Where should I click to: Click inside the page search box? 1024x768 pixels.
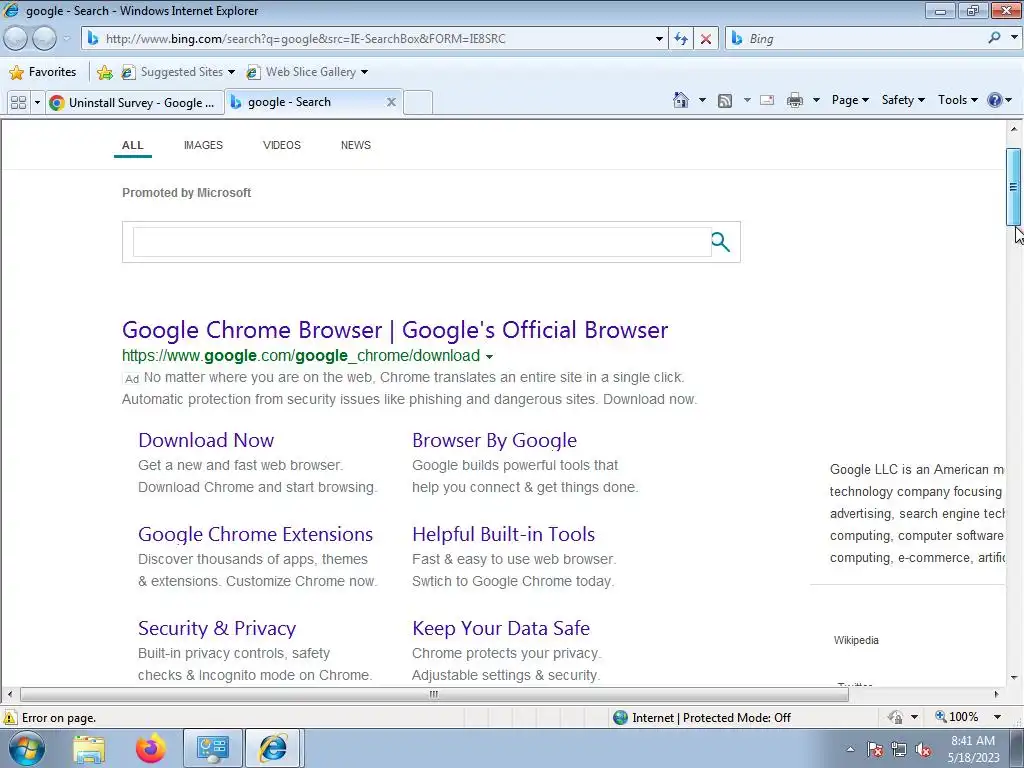click(422, 242)
